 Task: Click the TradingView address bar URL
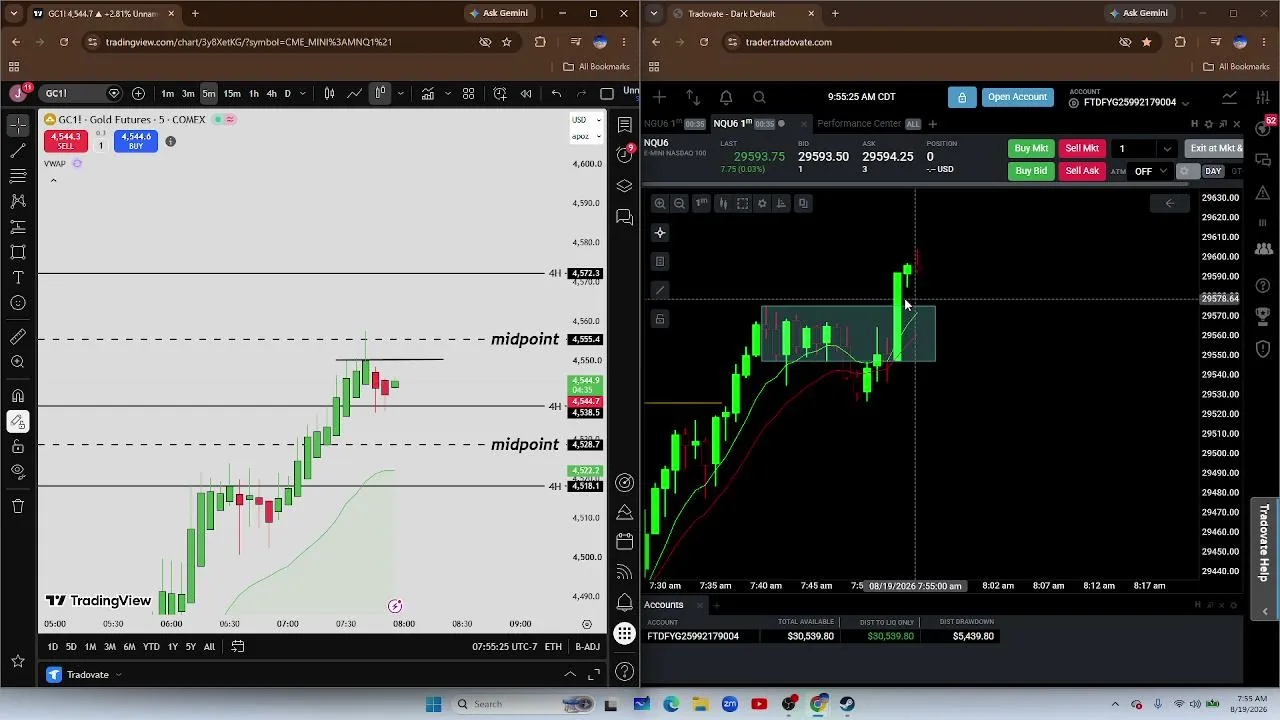pos(249,42)
